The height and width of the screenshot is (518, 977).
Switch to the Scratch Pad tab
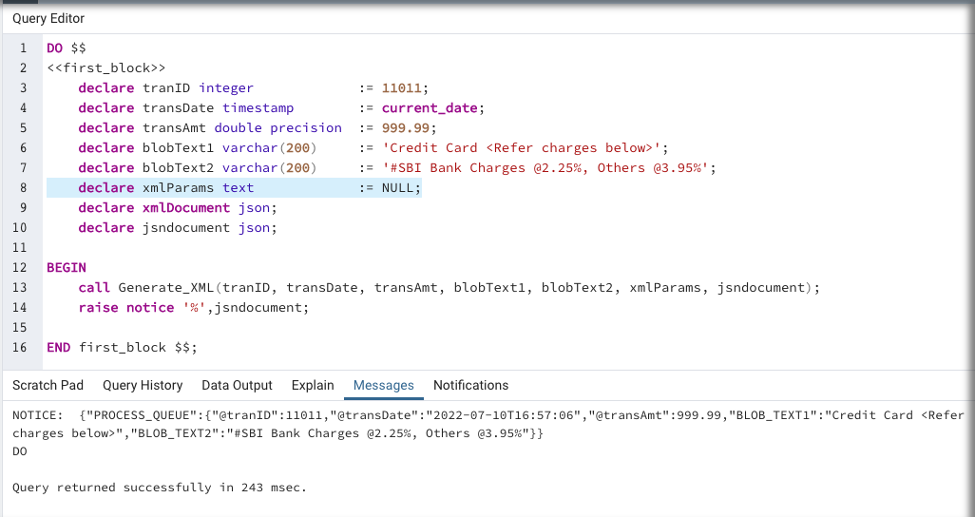[48, 385]
